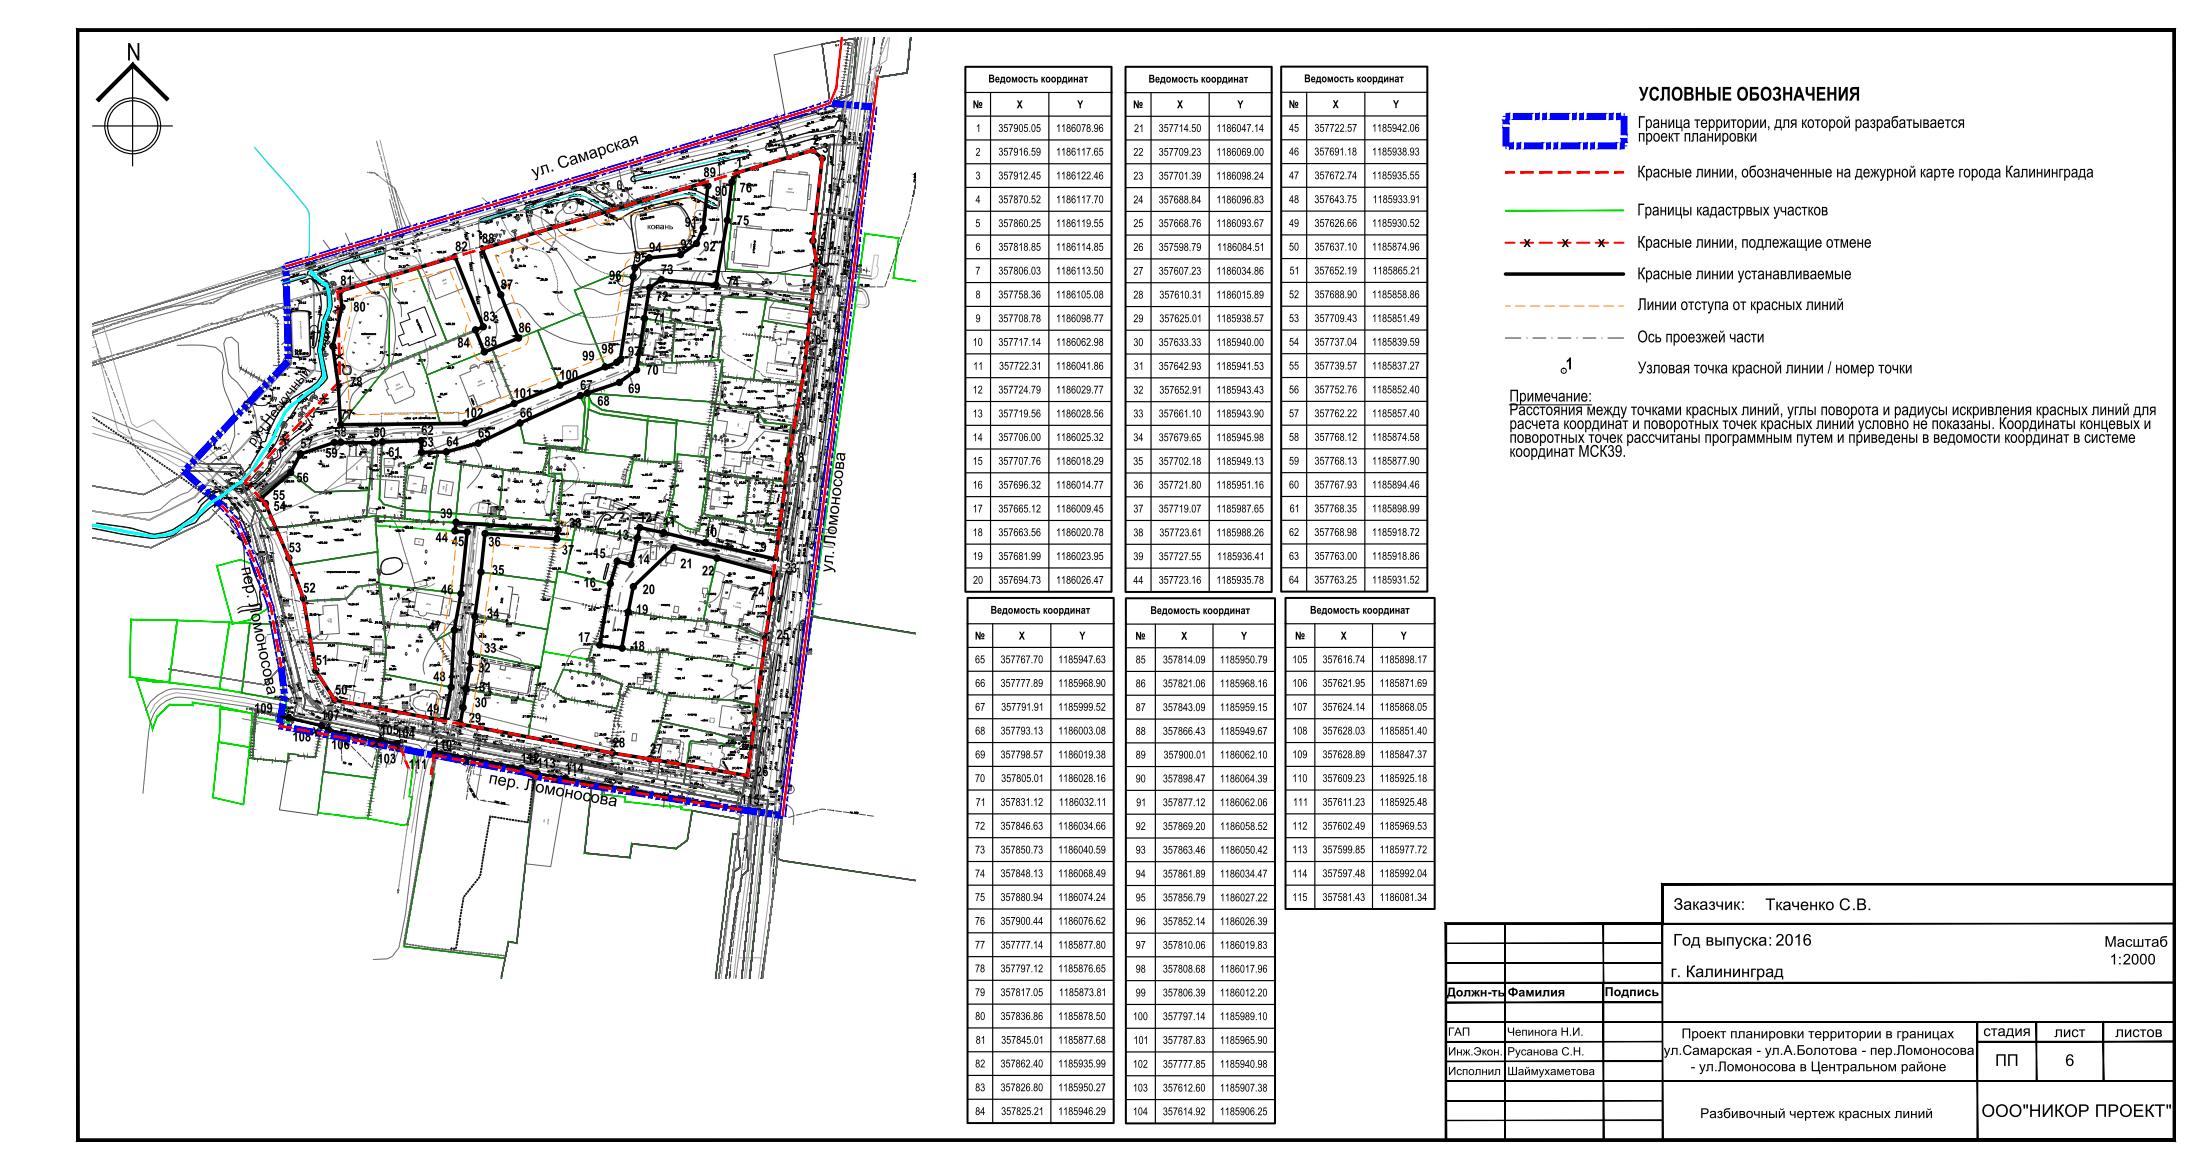Image resolution: width=2204 pixels, height=1169 pixels.
Task: Click the thick black established red line legend sample
Action: point(1564,274)
